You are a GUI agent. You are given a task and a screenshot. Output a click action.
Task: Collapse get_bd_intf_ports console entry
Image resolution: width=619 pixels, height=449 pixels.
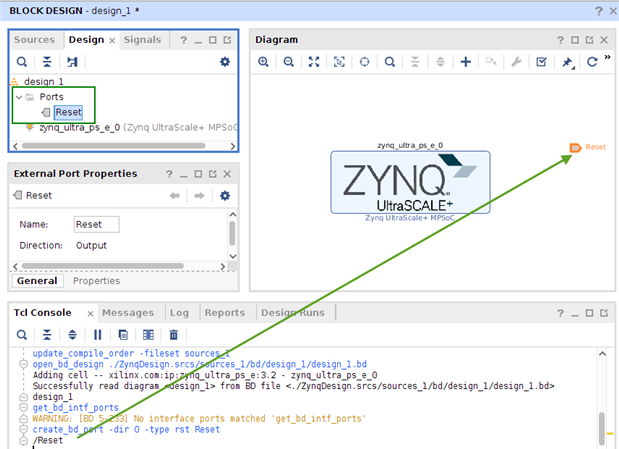tap(24, 408)
